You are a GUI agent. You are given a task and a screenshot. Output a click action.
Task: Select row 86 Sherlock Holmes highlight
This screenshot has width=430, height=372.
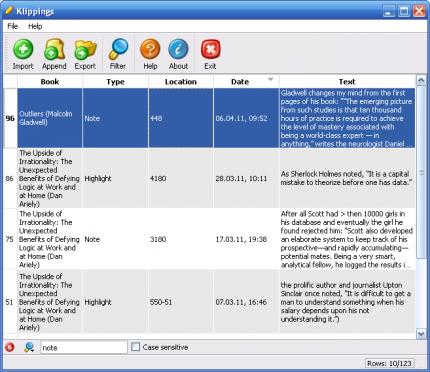209,178
